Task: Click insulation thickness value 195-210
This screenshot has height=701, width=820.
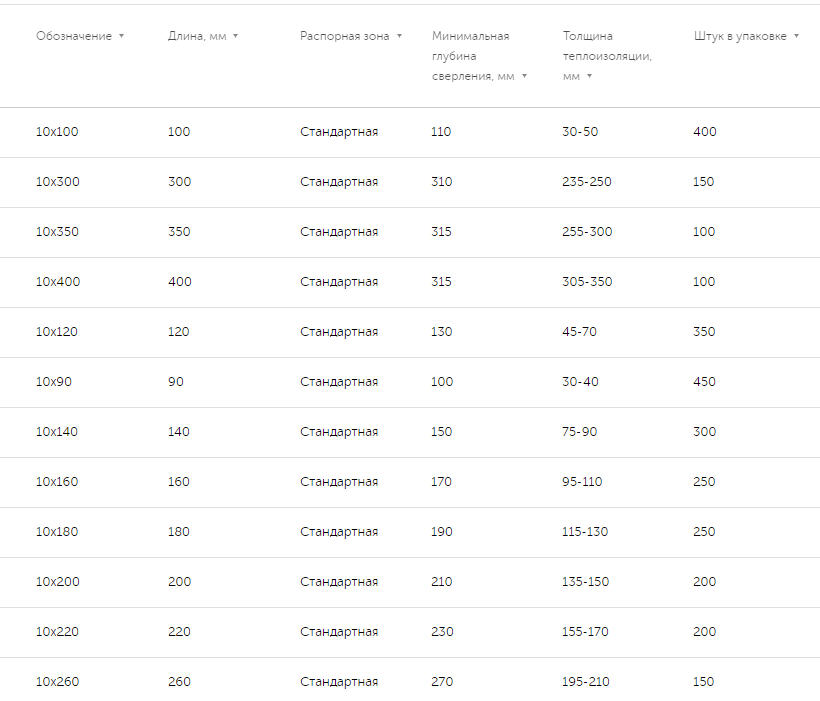Action: [x=587, y=682]
